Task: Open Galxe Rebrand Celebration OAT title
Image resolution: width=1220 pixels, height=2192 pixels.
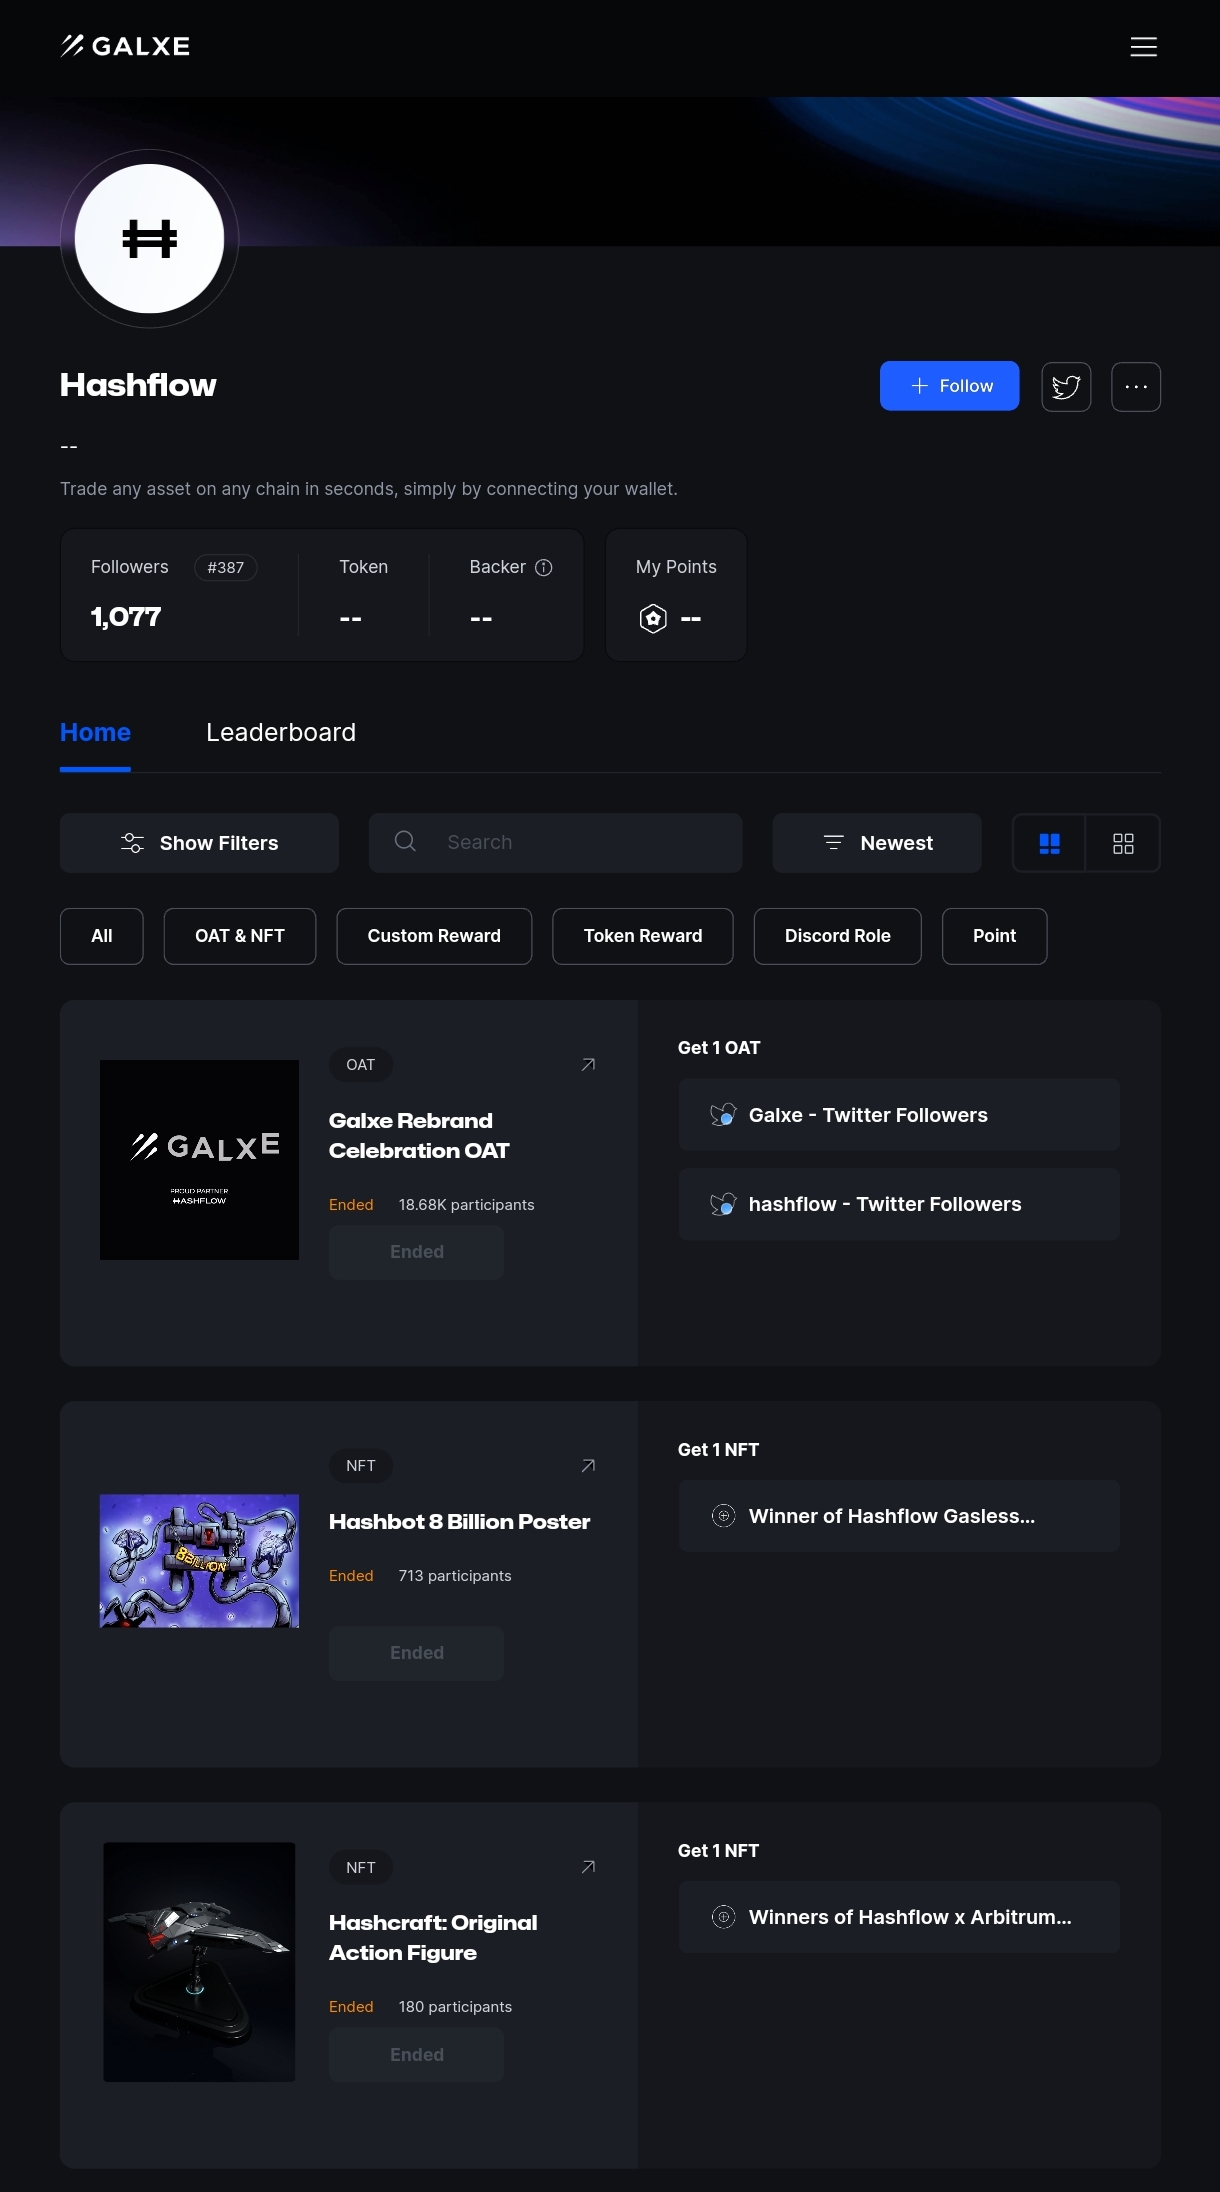Action: pyautogui.click(x=419, y=1135)
